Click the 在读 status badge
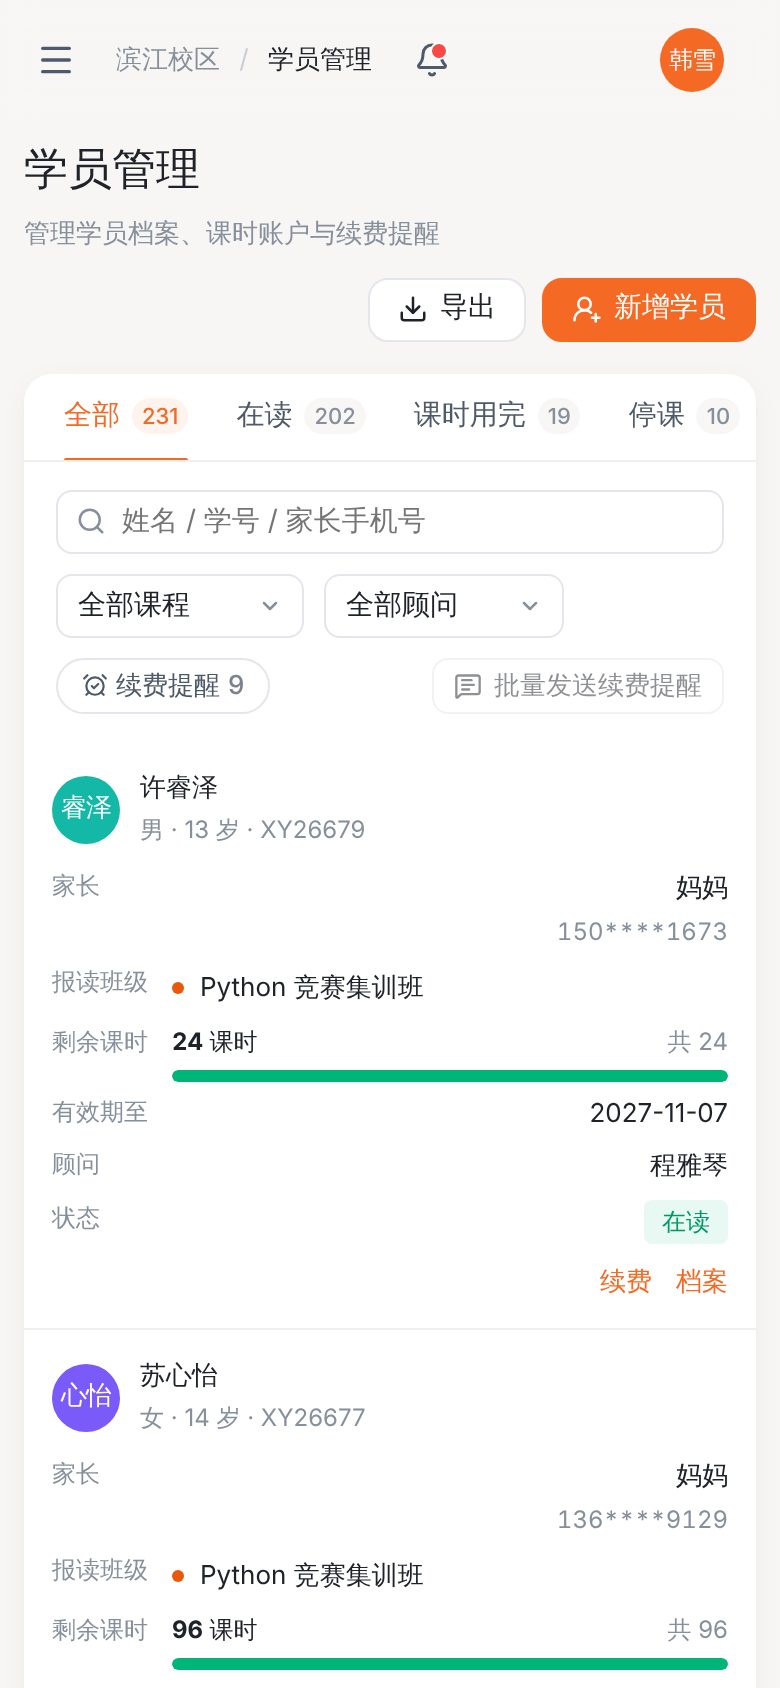780x1688 pixels. [x=686, y=1222]
